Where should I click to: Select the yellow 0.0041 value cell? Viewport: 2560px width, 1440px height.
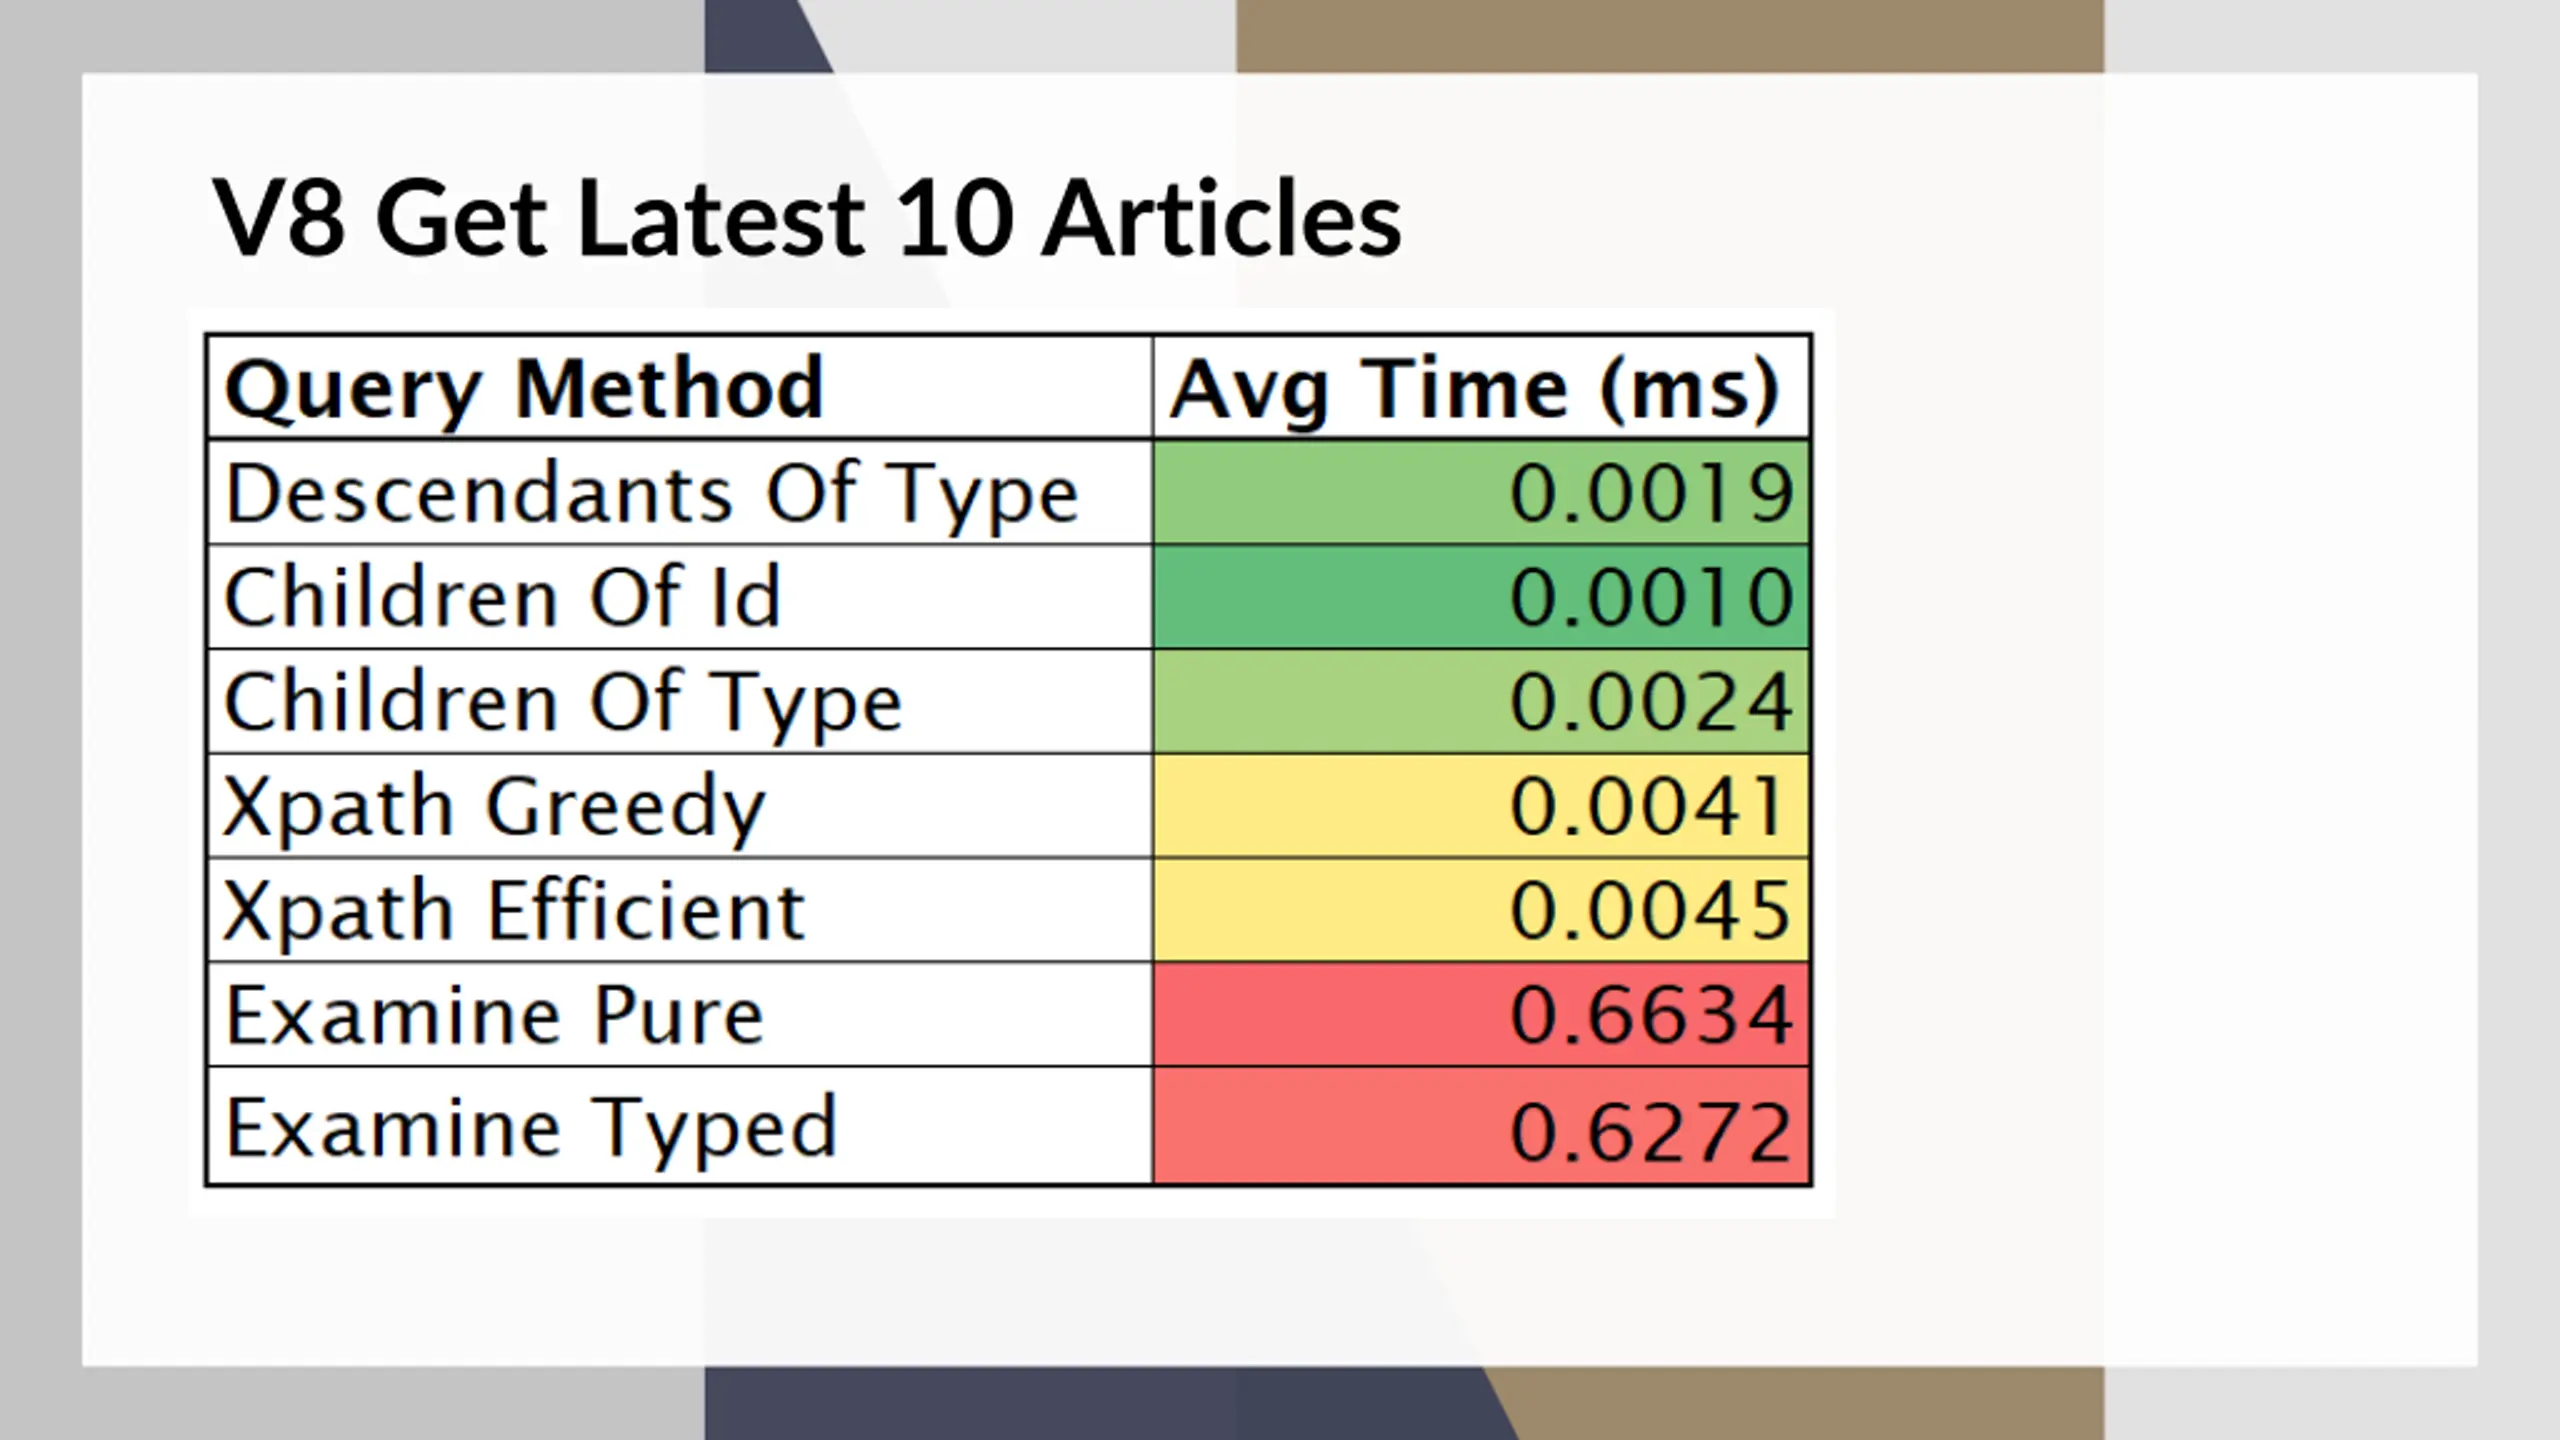tap(1481, 806)
